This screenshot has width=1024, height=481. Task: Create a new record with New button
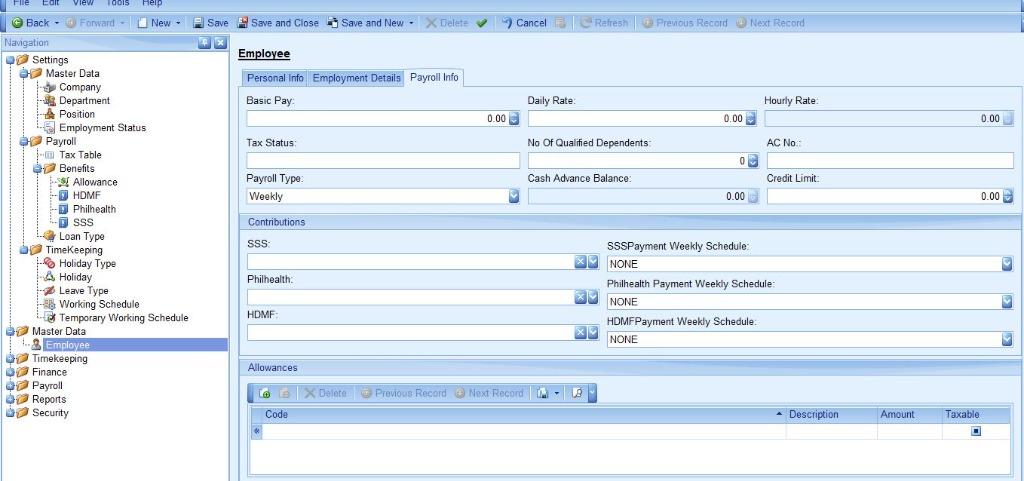tap(154, 23)
